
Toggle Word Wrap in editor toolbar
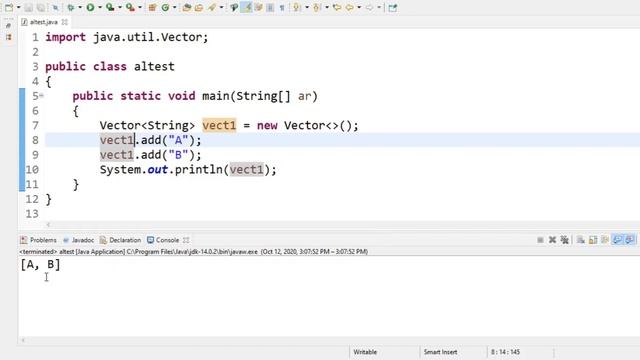[x=258, y=7]
